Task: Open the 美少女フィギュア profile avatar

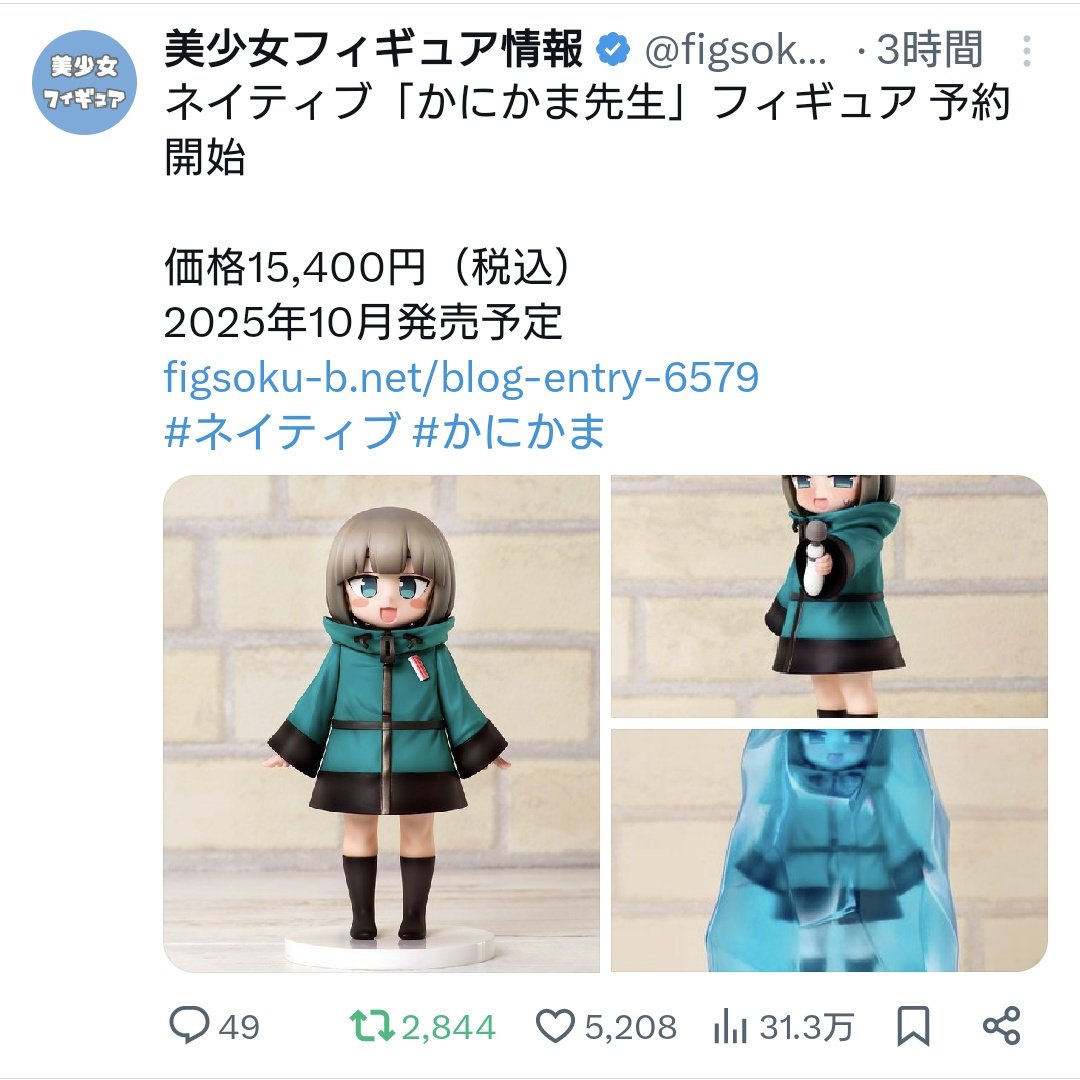Action: tap(84, 82)
